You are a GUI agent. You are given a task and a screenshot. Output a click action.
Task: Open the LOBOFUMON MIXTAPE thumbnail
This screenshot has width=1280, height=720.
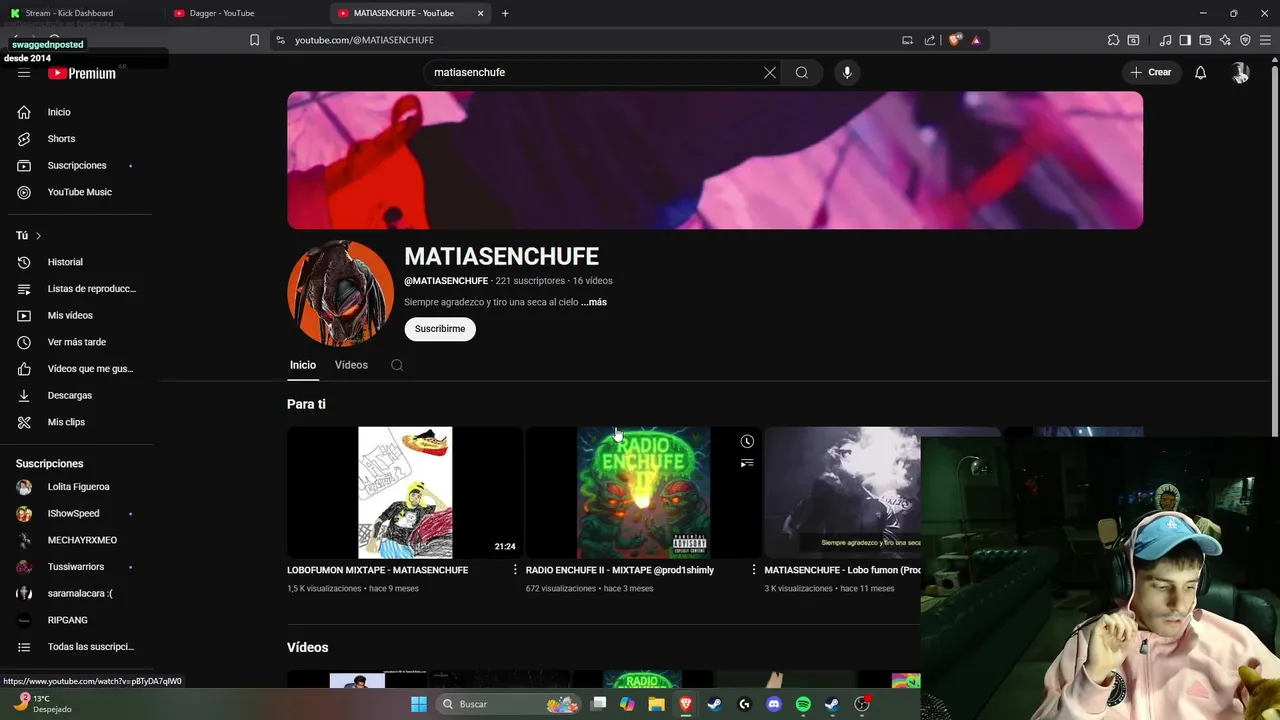point(405,492)
